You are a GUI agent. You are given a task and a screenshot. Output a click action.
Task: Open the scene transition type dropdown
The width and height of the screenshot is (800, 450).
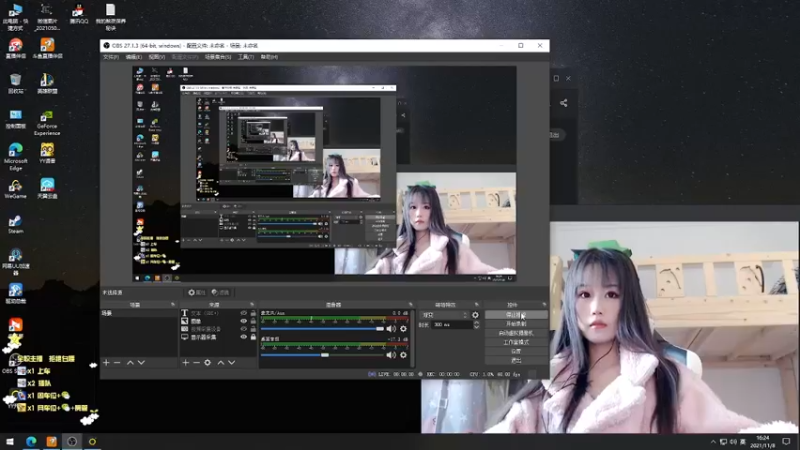[x=444, y=315]
